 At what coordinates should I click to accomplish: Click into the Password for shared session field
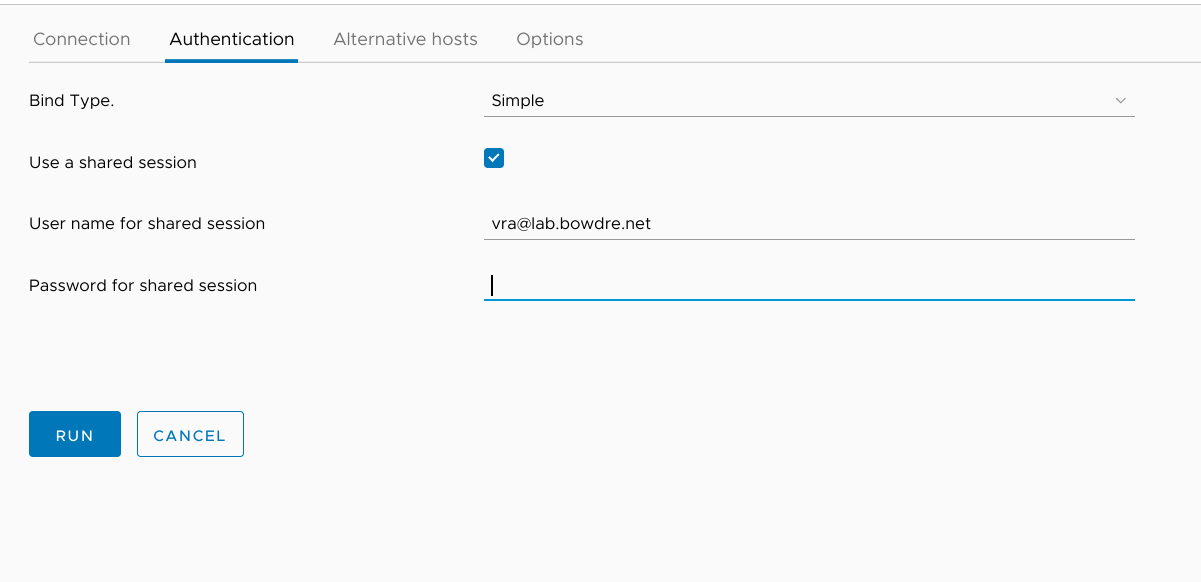(x=808, y=286)
